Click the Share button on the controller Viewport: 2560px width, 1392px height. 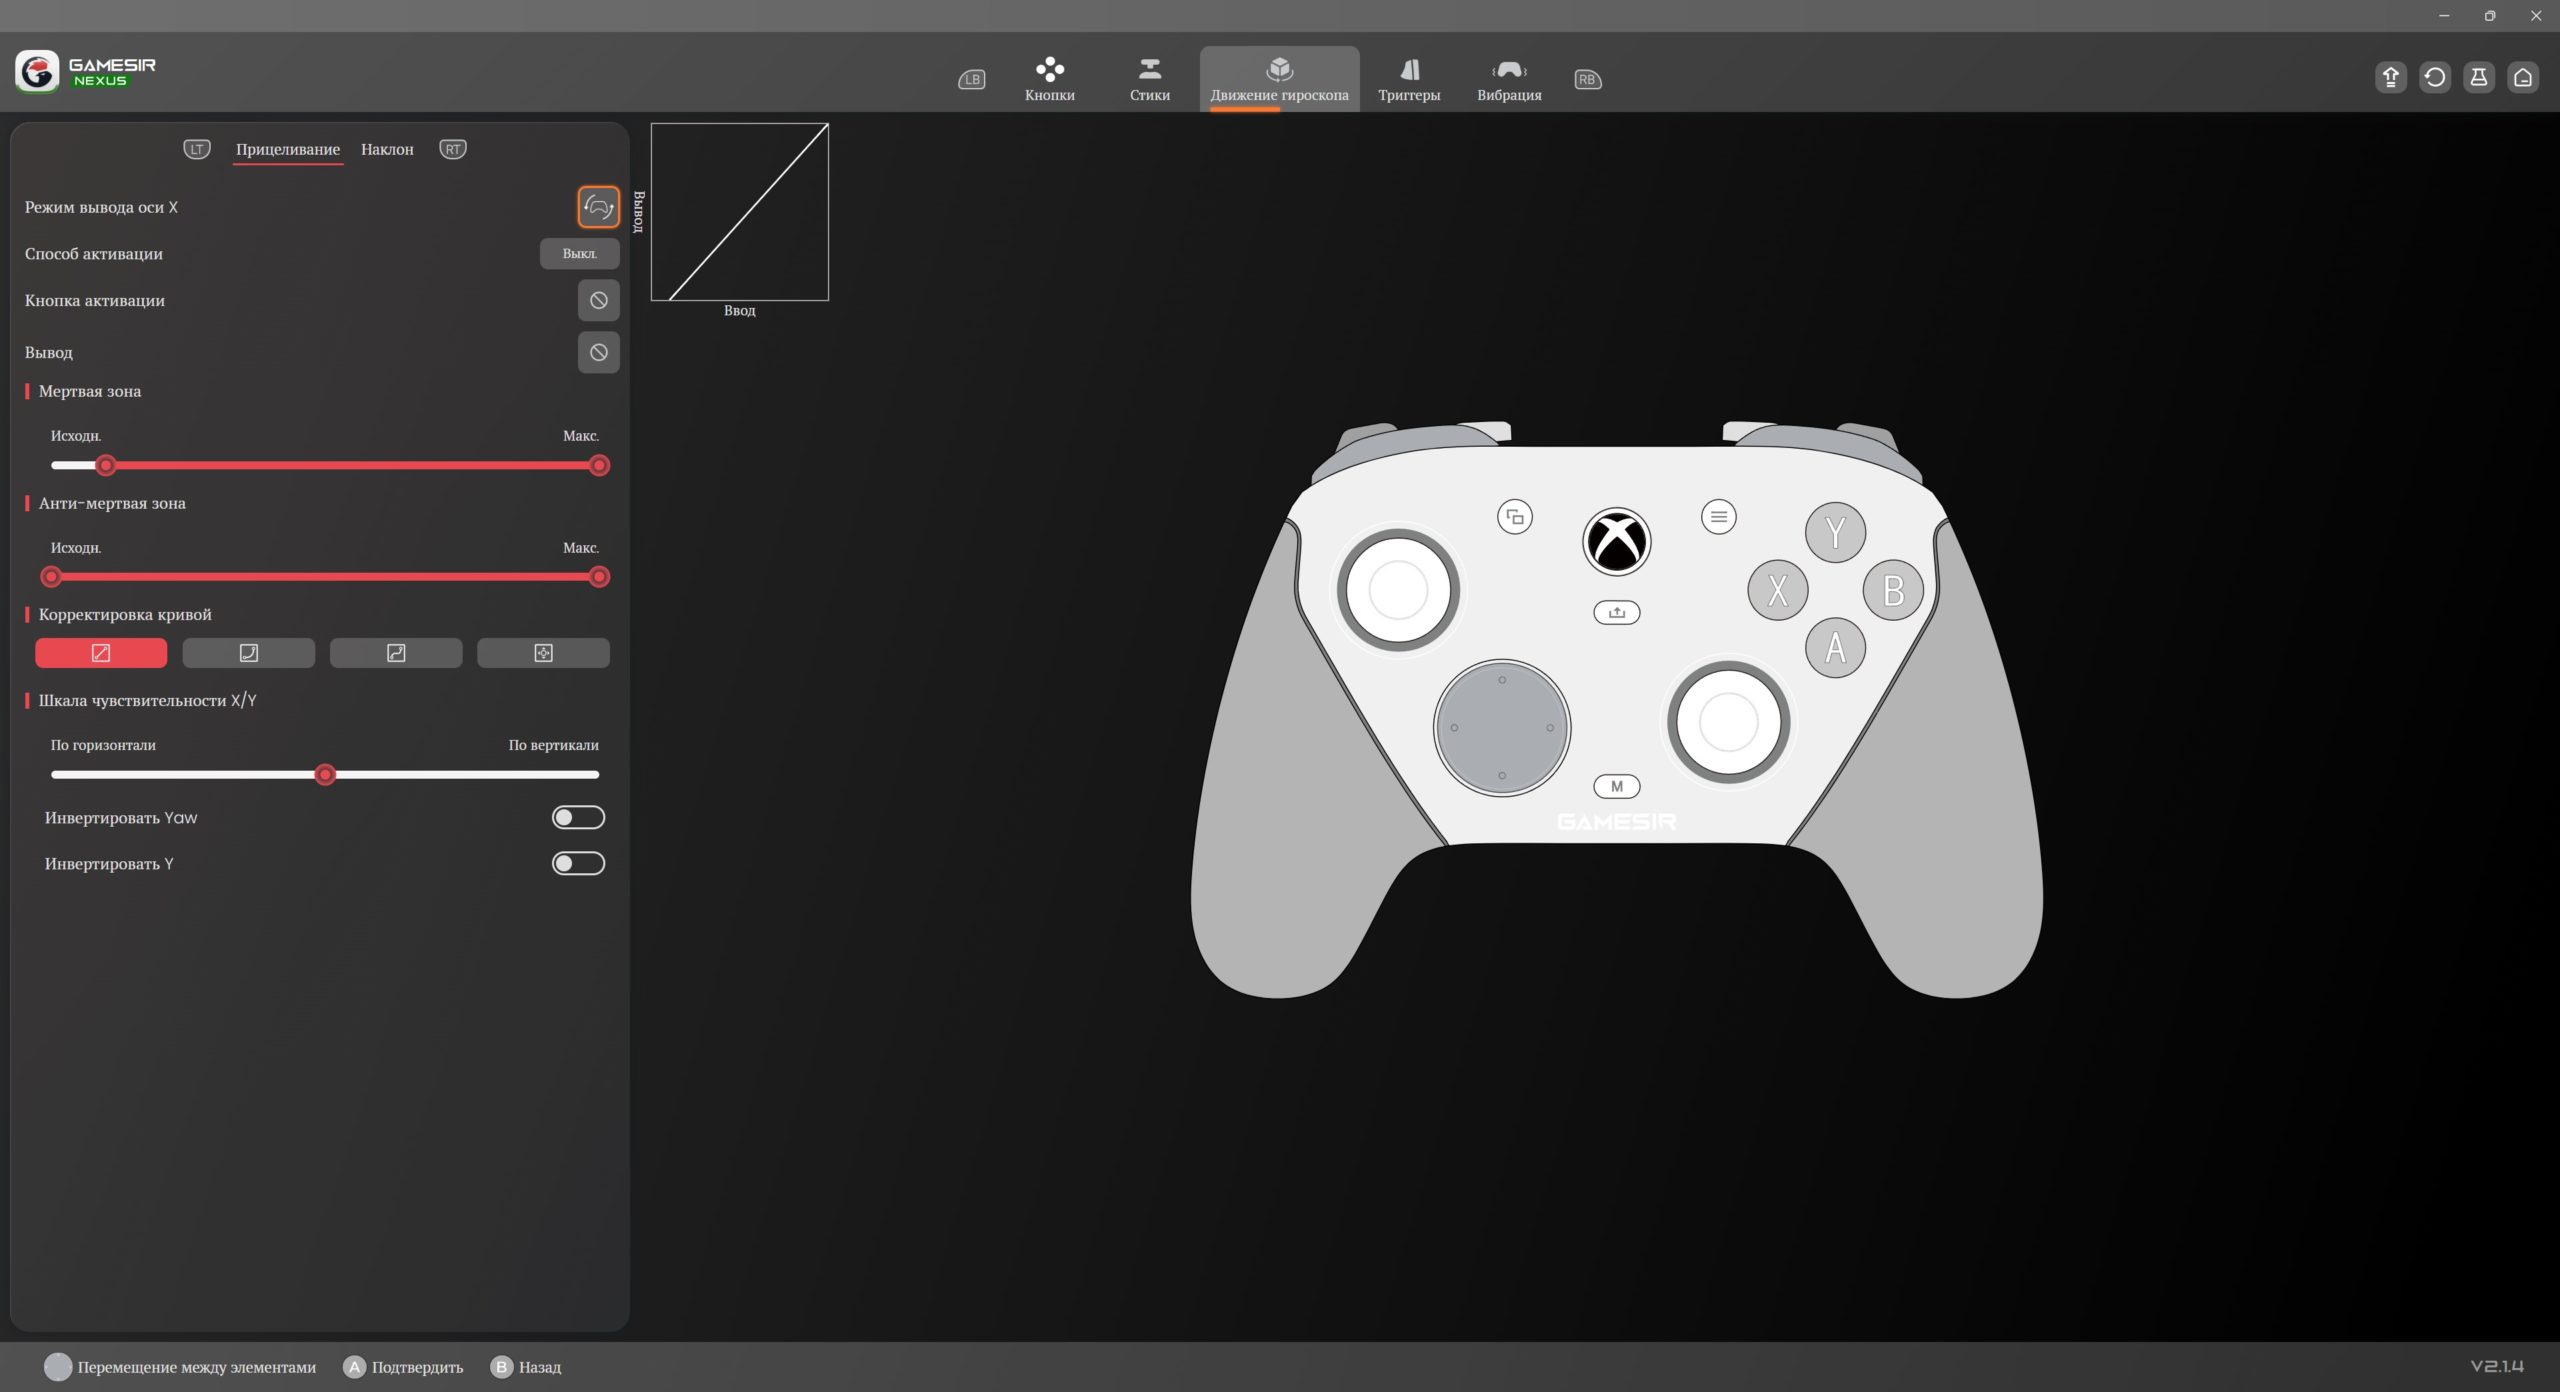(x=1616, y=612)
